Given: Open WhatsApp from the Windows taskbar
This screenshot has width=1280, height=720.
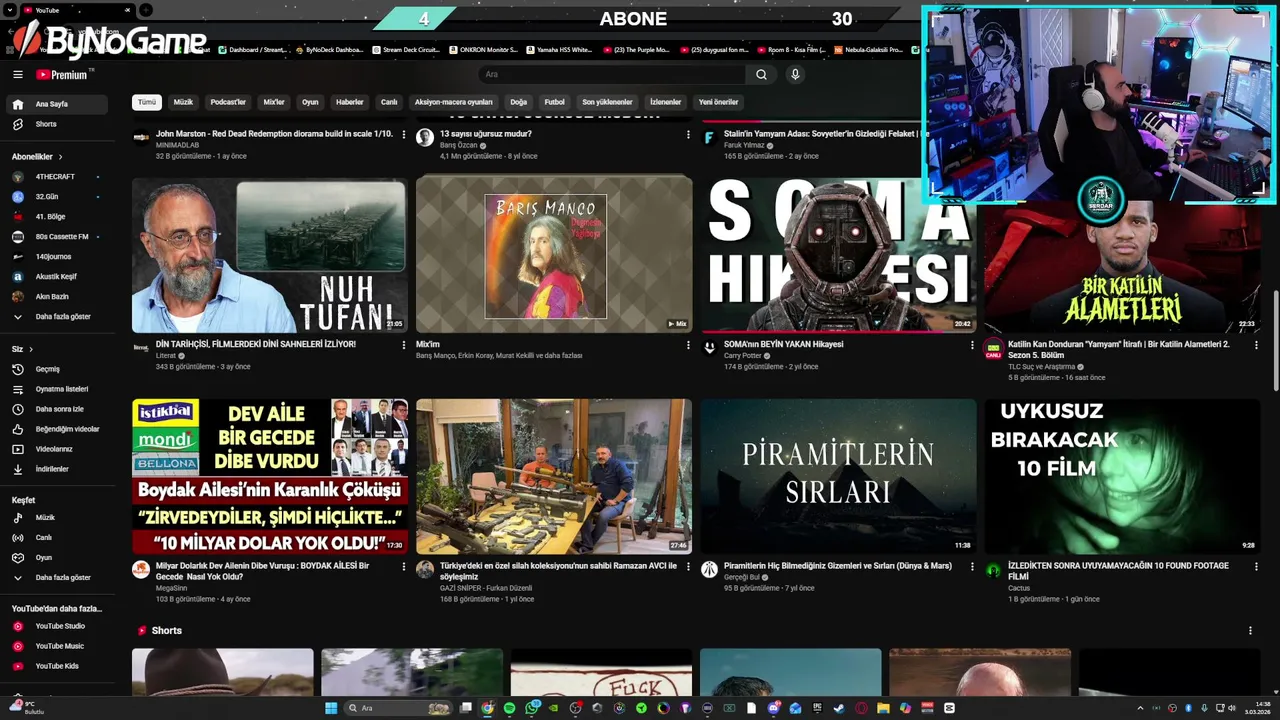Looking at the screenshot, I should point(531,708).
